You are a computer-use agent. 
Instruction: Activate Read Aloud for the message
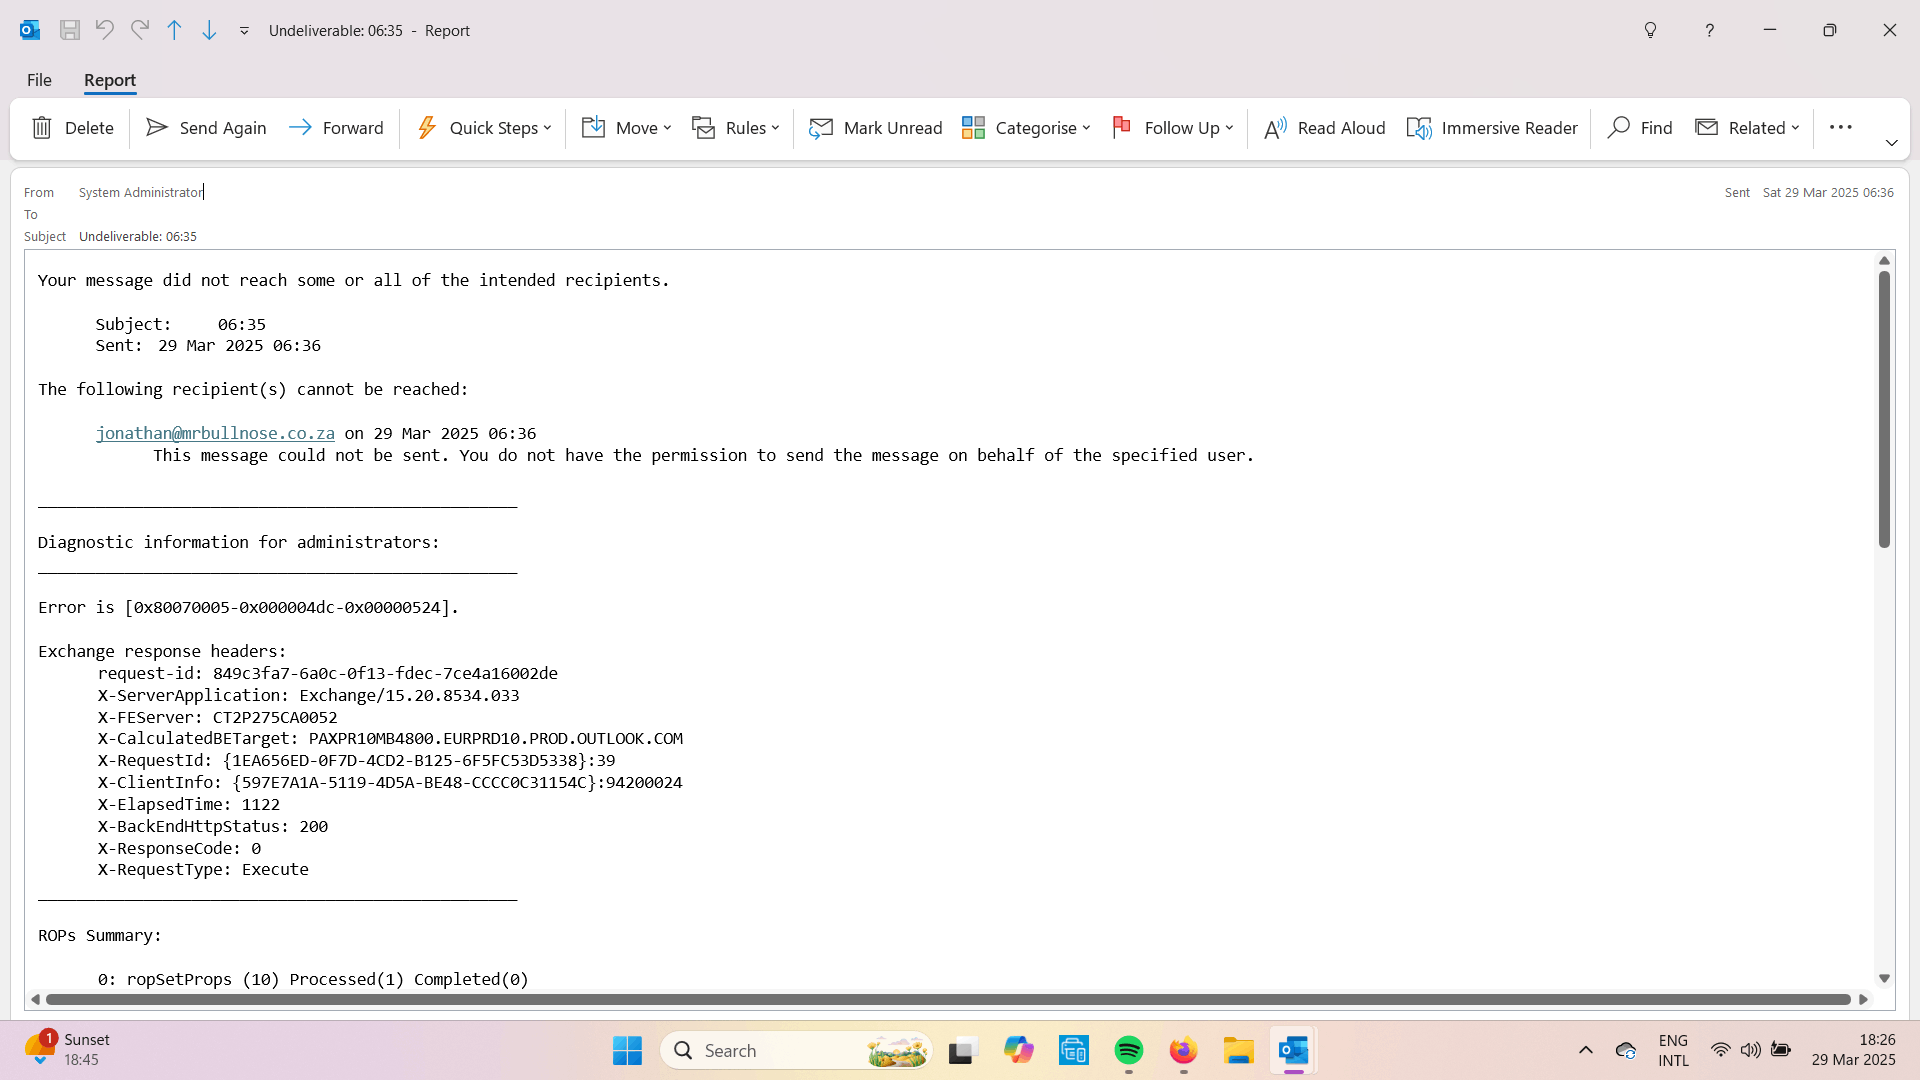[x=1323, y=128]
